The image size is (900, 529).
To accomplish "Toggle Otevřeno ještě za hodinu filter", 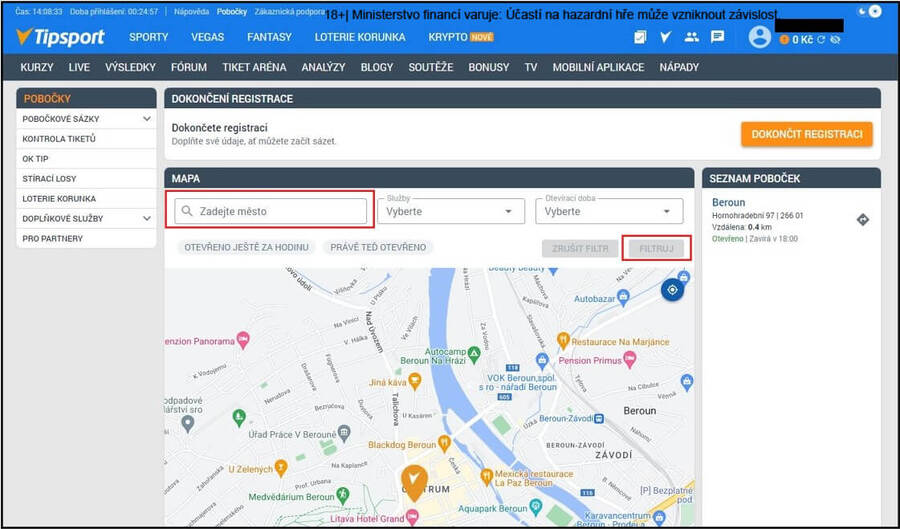I will [x=246, y=247].
